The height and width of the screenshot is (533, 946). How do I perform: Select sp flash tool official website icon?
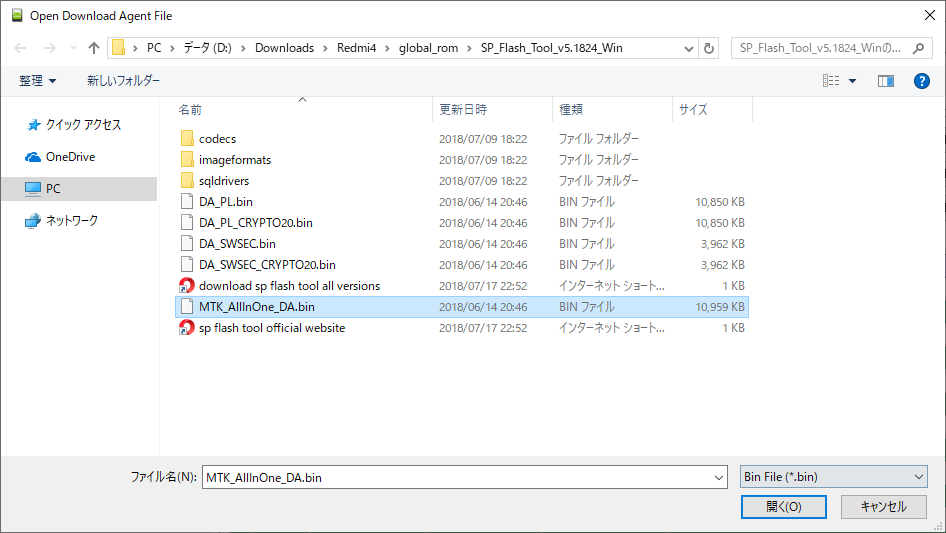(187, 328)
